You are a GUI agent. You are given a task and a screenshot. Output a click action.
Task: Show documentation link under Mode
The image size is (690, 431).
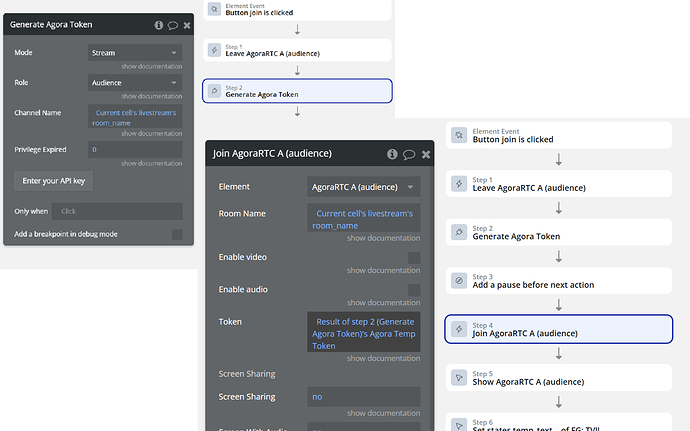152,66
